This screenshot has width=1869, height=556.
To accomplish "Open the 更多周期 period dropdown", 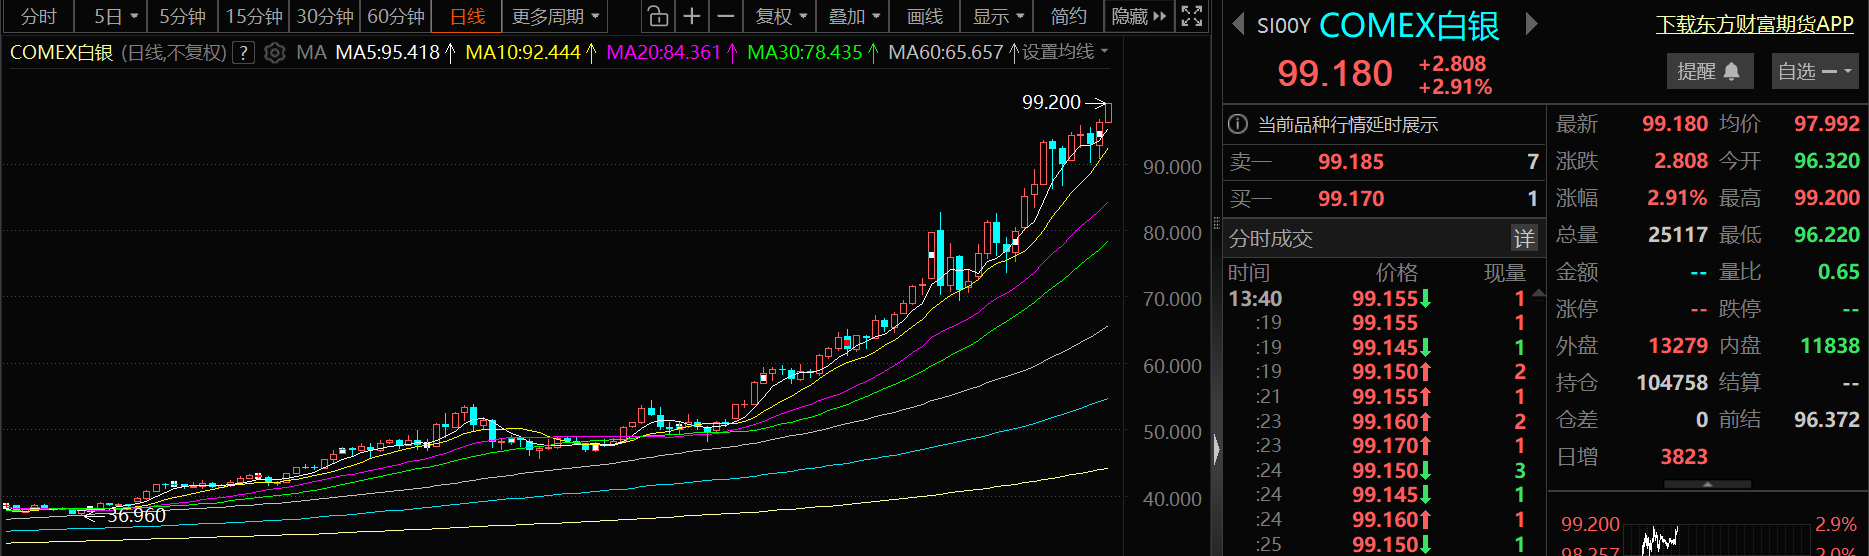I will click(x=555, y=17).
